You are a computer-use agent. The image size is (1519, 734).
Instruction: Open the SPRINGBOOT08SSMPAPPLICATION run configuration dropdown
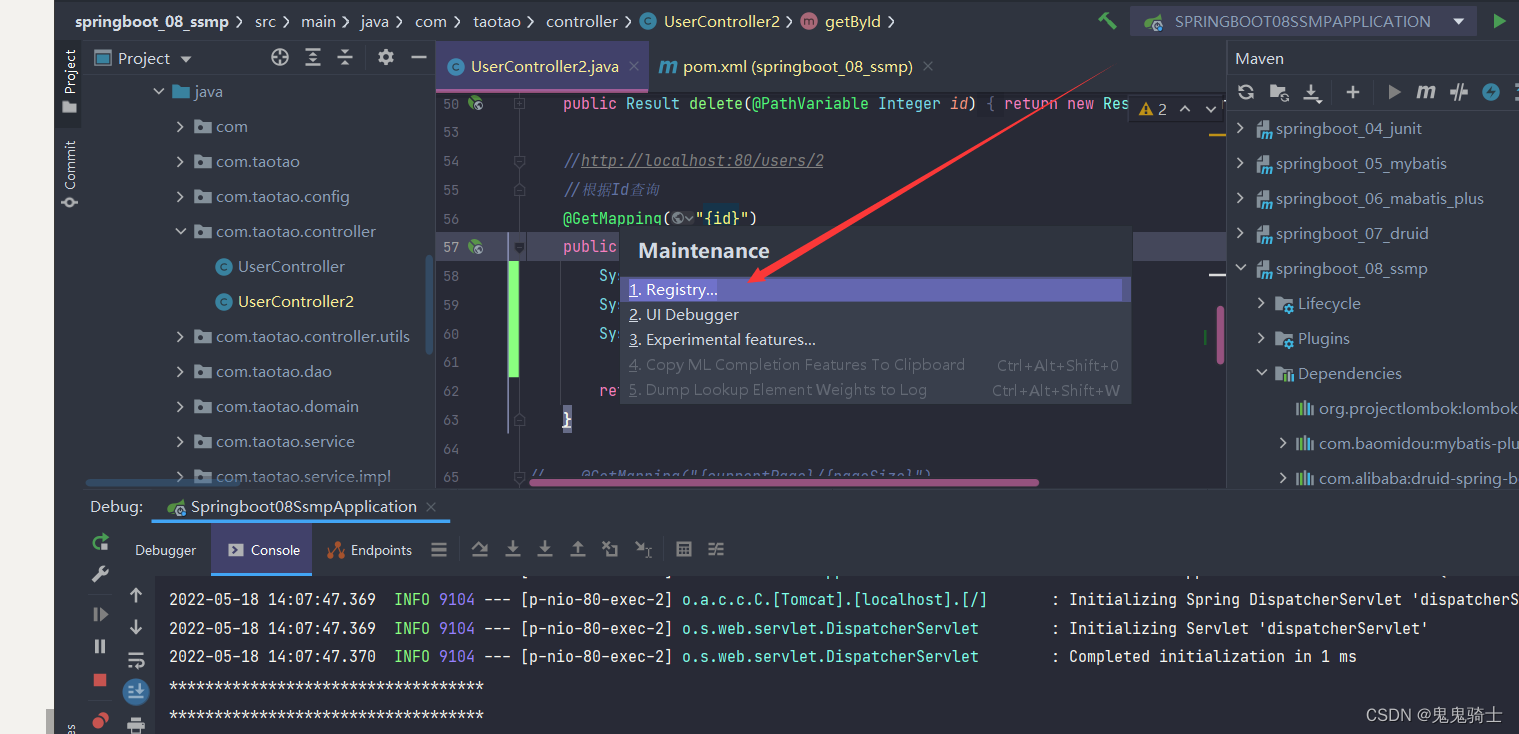pos(1304,21)
